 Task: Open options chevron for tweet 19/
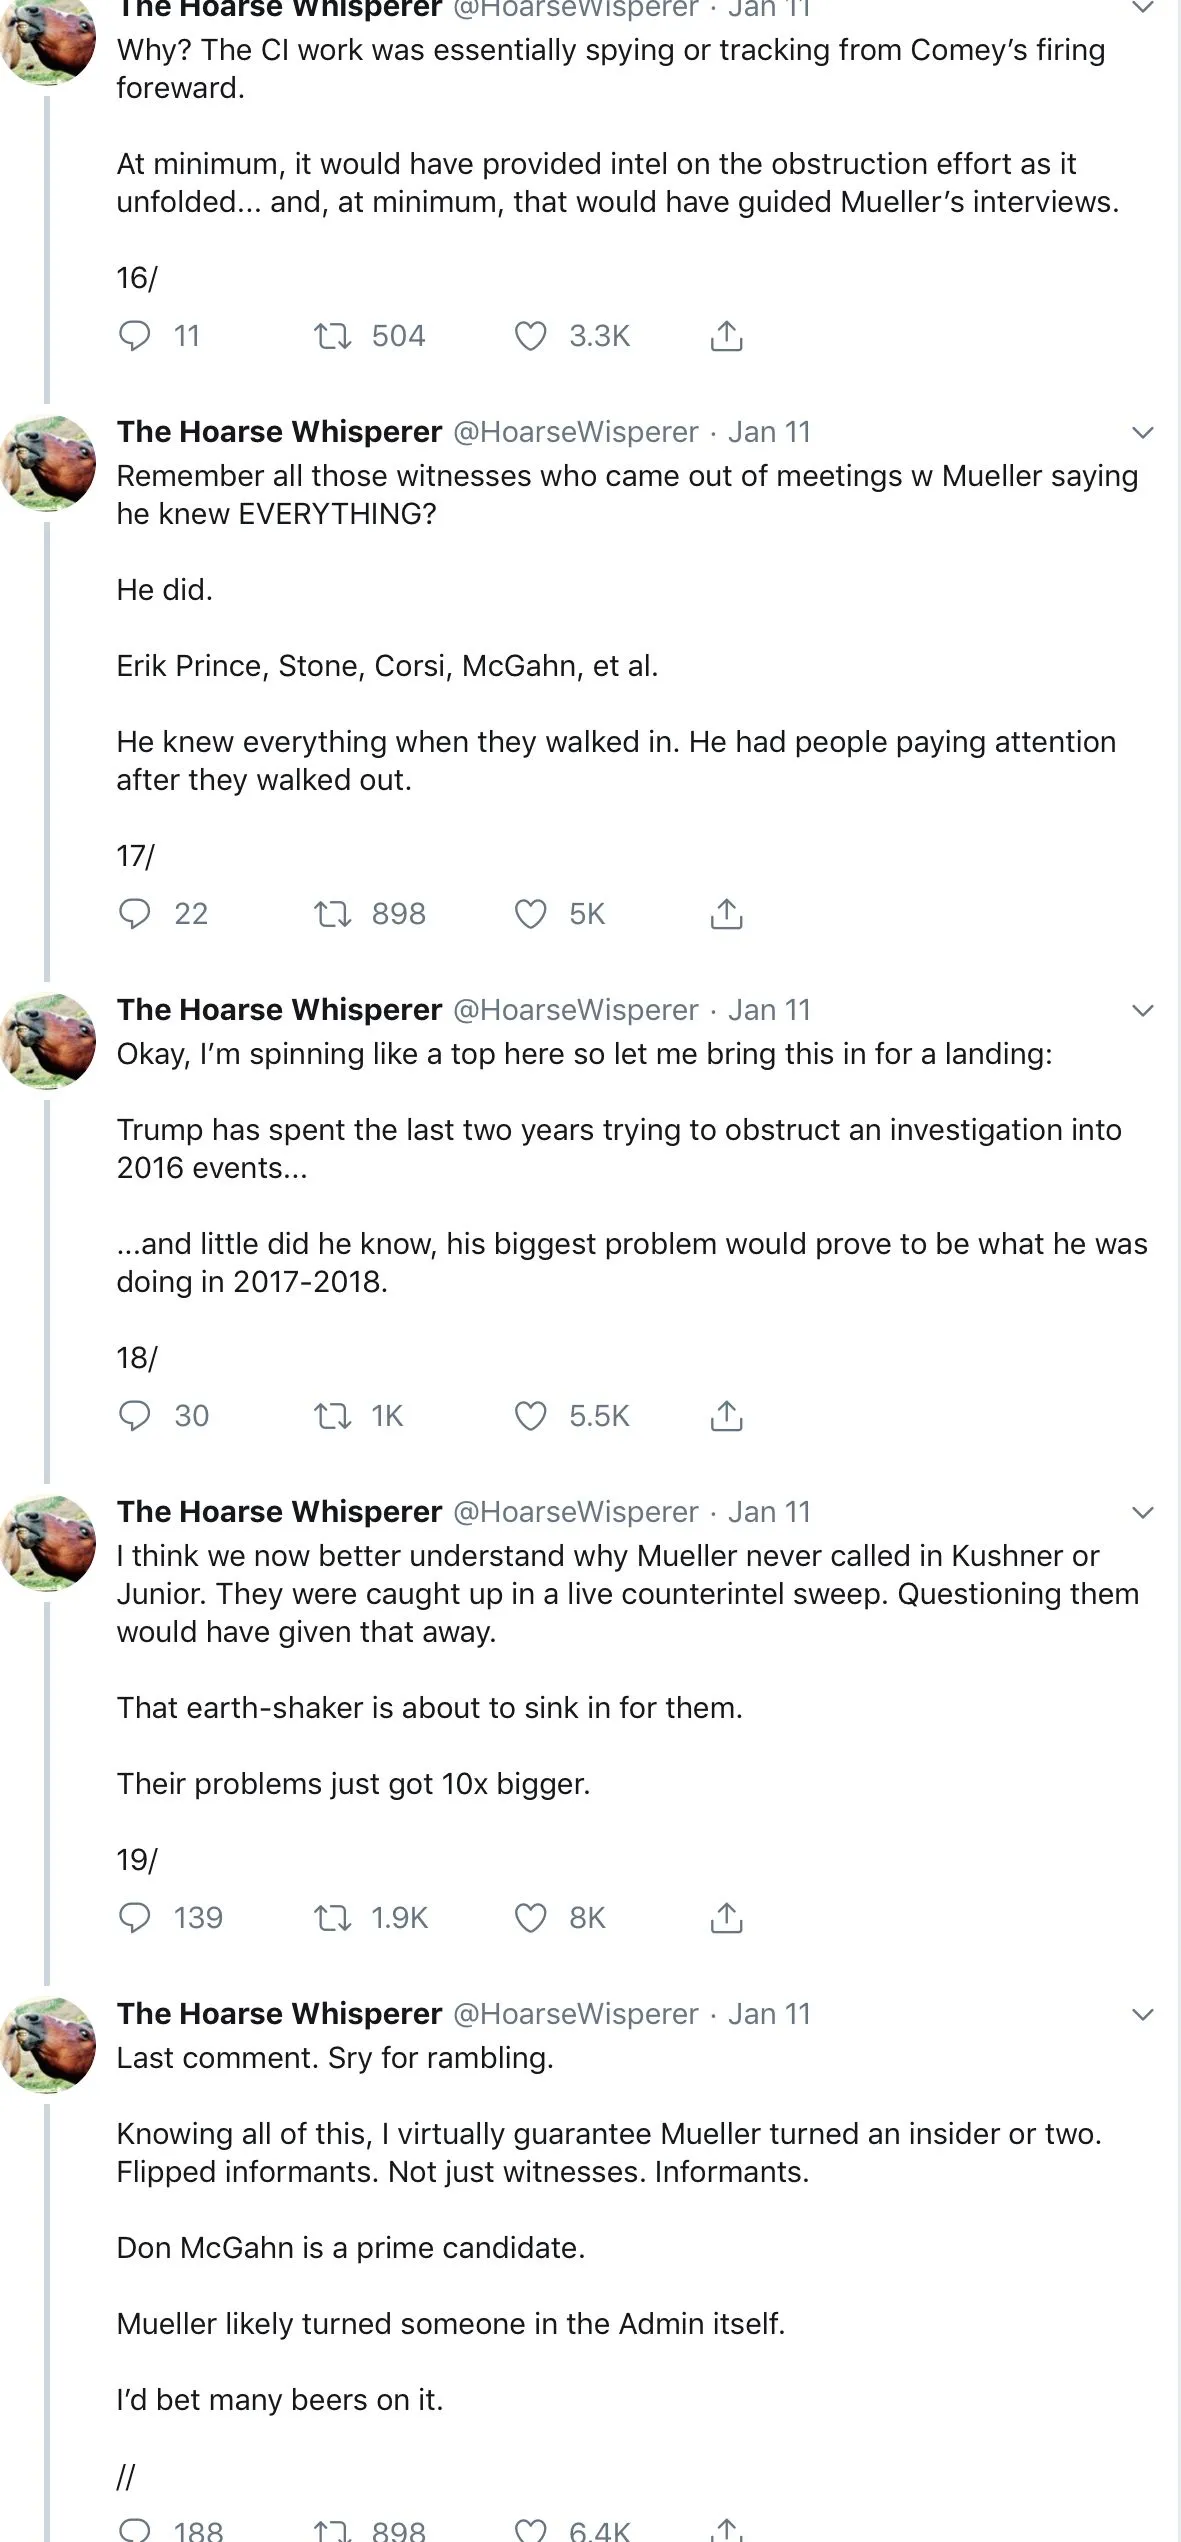[1142, 1512]
